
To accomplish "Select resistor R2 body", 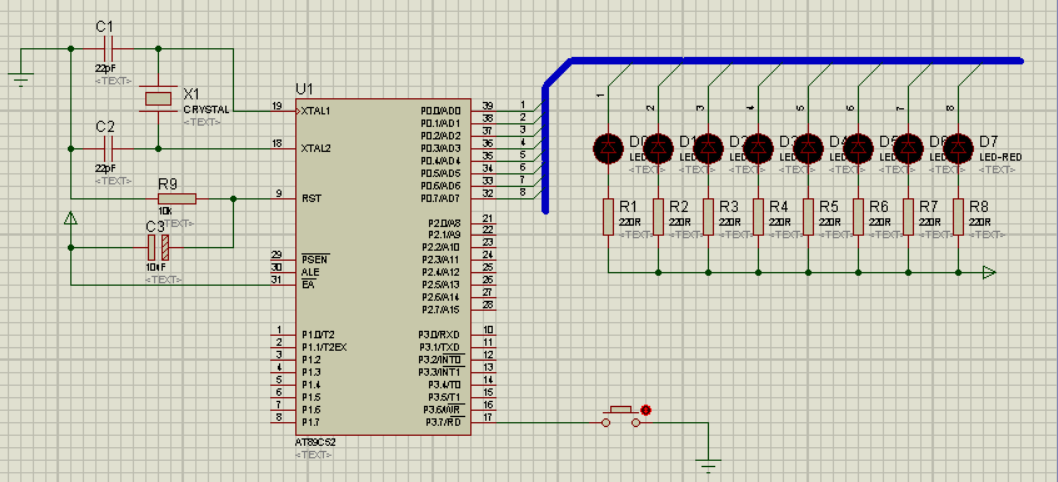I will (x=658, y=217).
